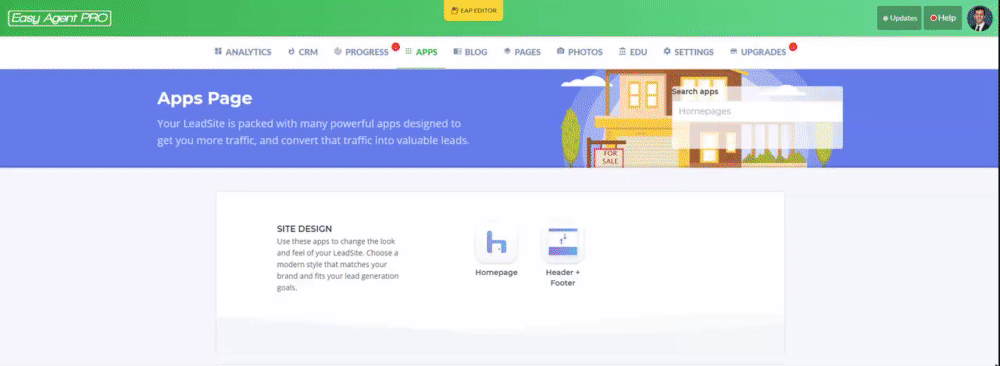Viewport: 1000px width, 366px height.
Task: Open the Updates button
Action: [x=899, y=18]
